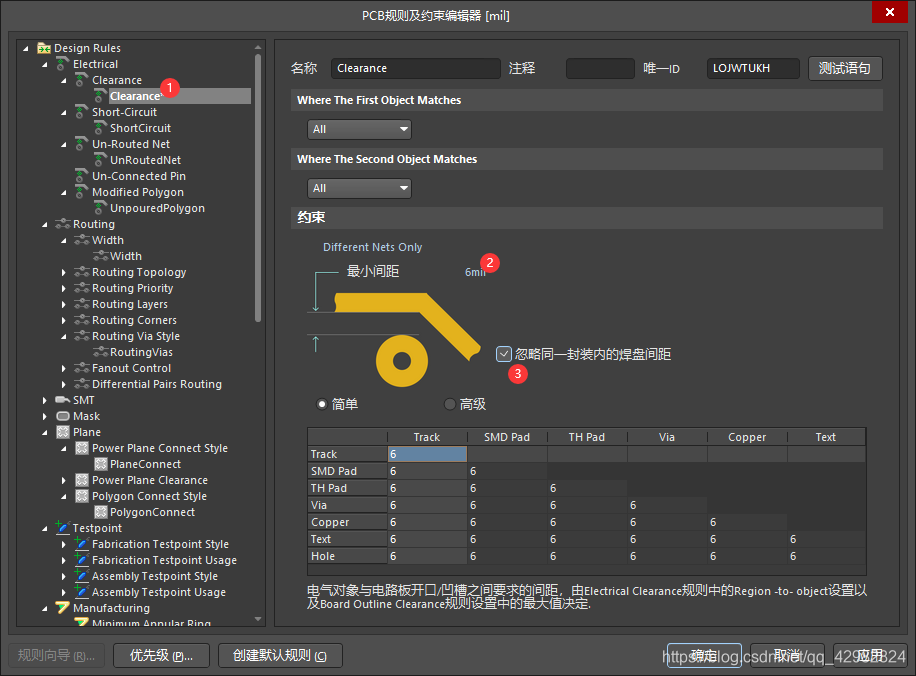Click the Track-to-Track clearance cell
This screenshot has height=676, width=916.
pos(427,454)
